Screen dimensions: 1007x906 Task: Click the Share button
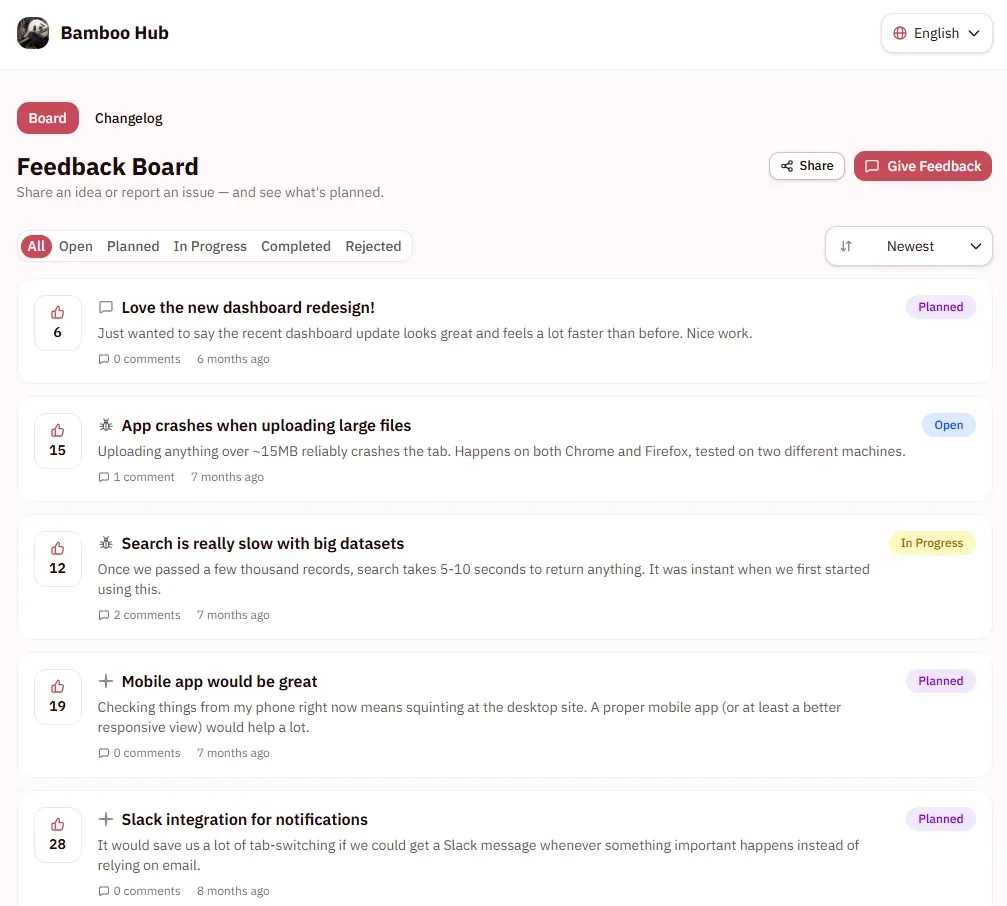[x=807, y=166]
